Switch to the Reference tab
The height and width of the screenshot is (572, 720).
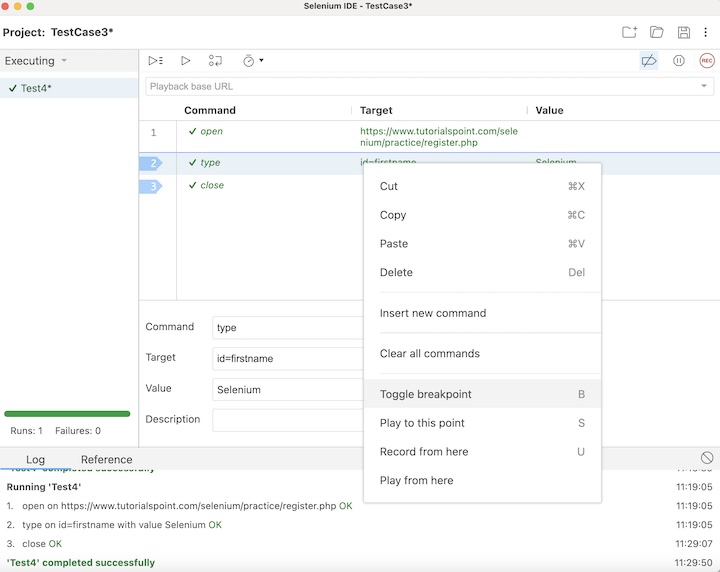click(106, 460)
